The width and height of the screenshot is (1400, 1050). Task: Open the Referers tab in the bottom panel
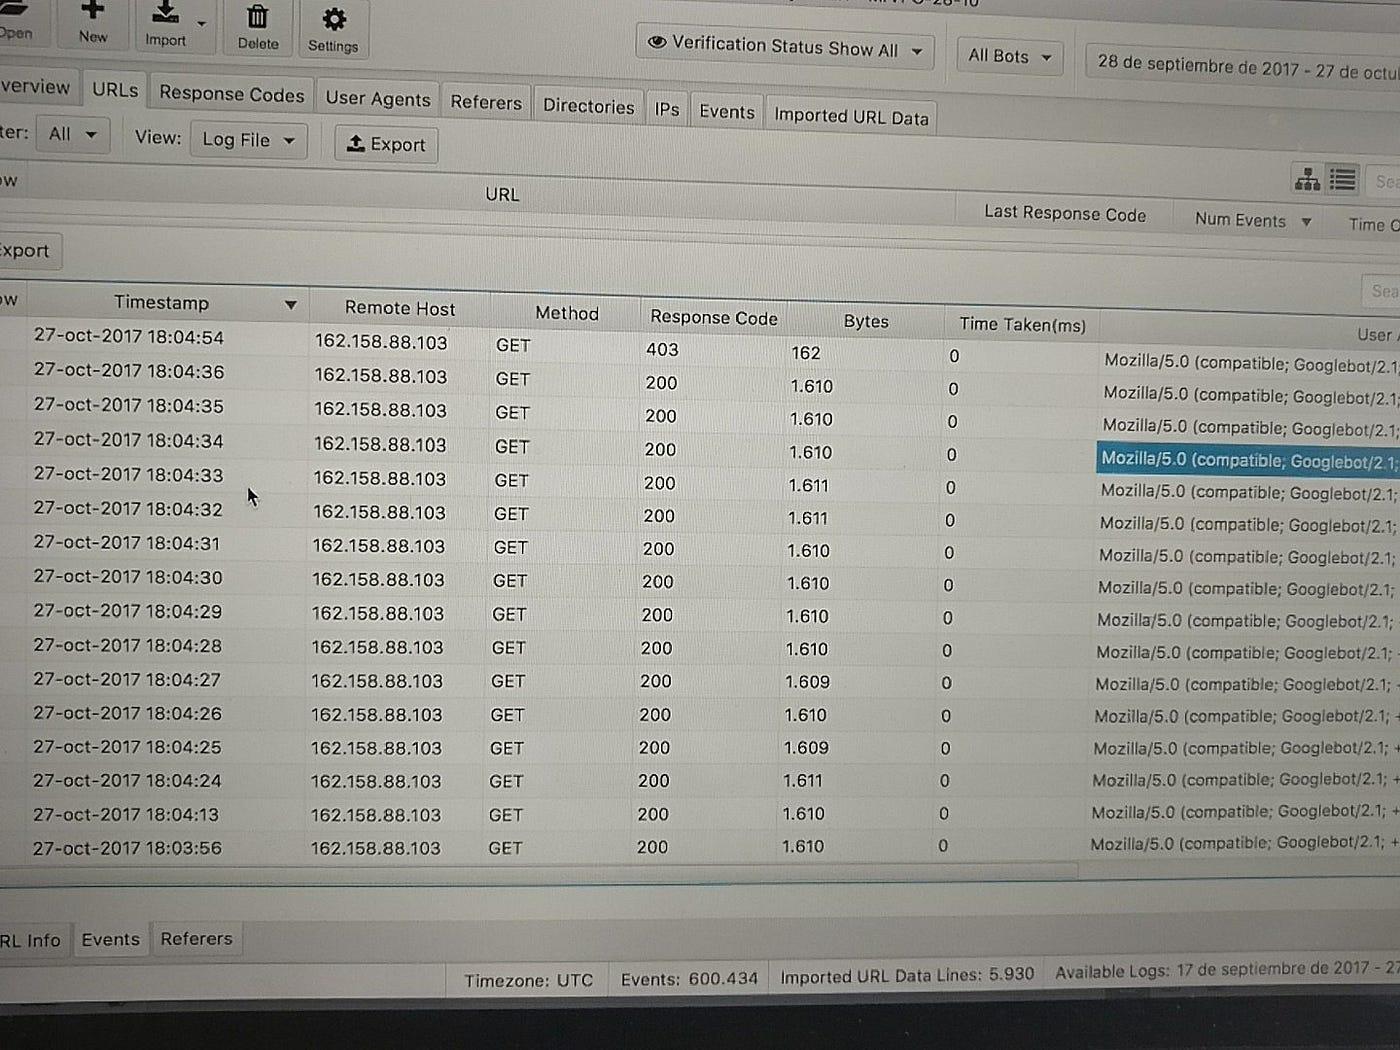pos(196,939)
